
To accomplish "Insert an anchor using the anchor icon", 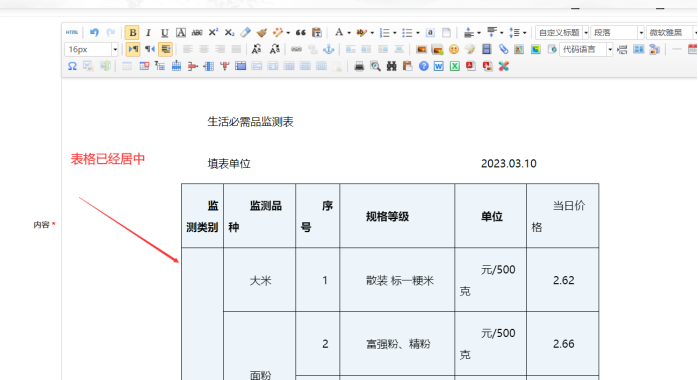I will [329, 49].
